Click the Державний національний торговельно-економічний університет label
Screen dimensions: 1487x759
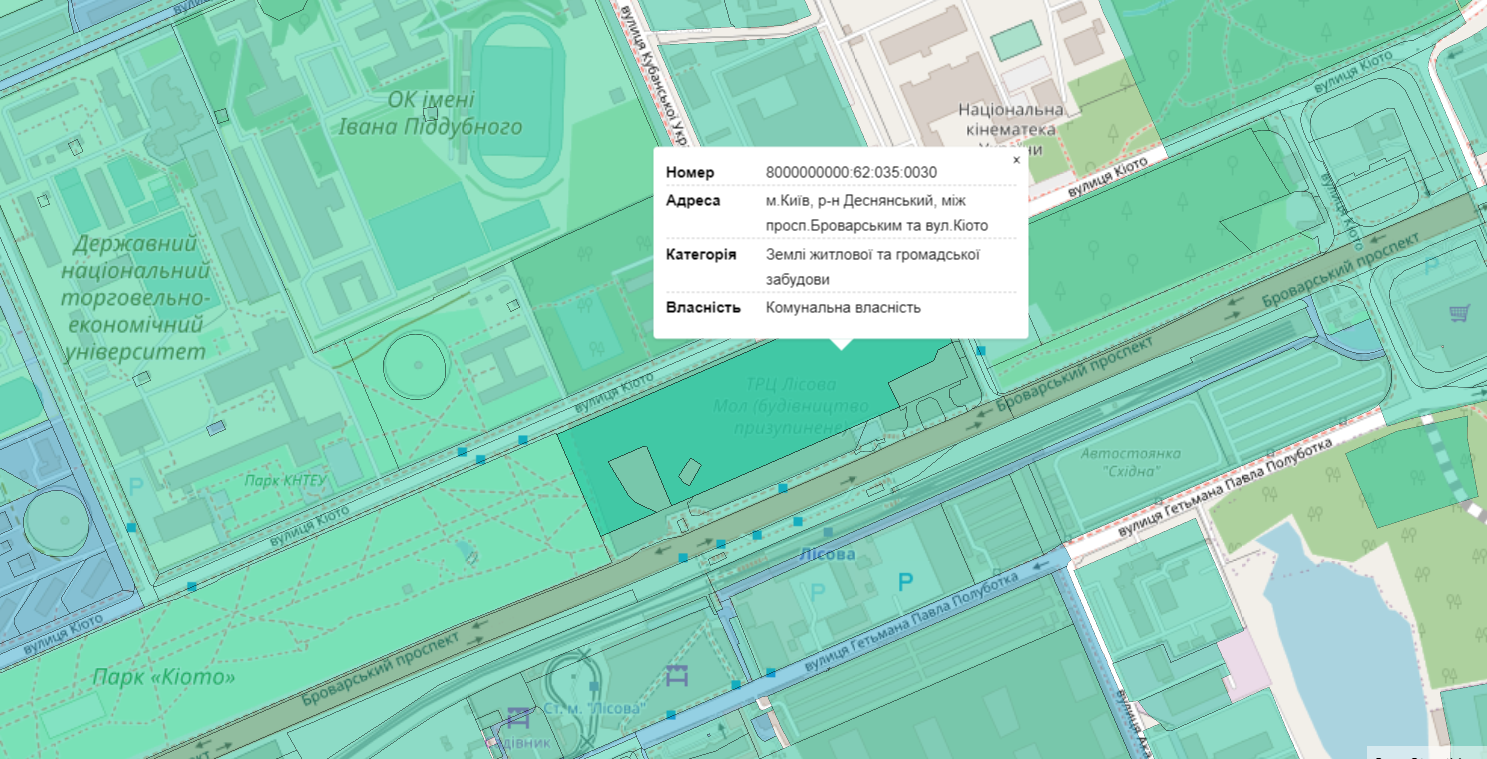(135, 298)
